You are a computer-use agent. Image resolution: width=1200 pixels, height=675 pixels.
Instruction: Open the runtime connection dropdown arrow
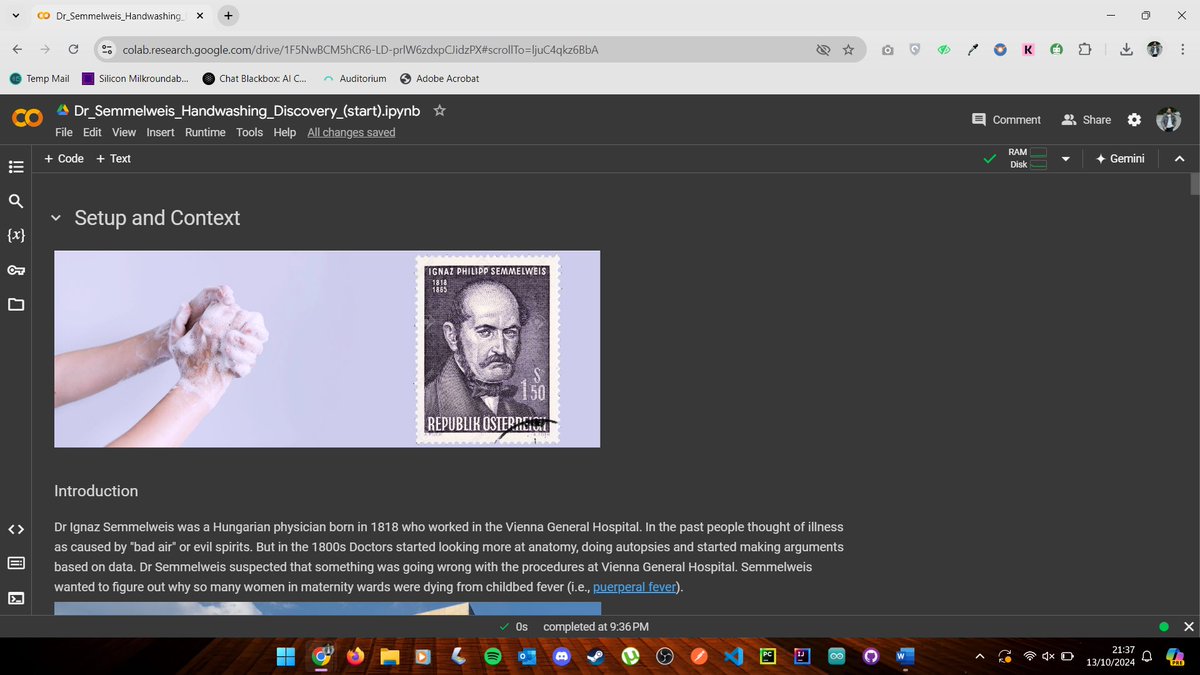point(1065,159)
